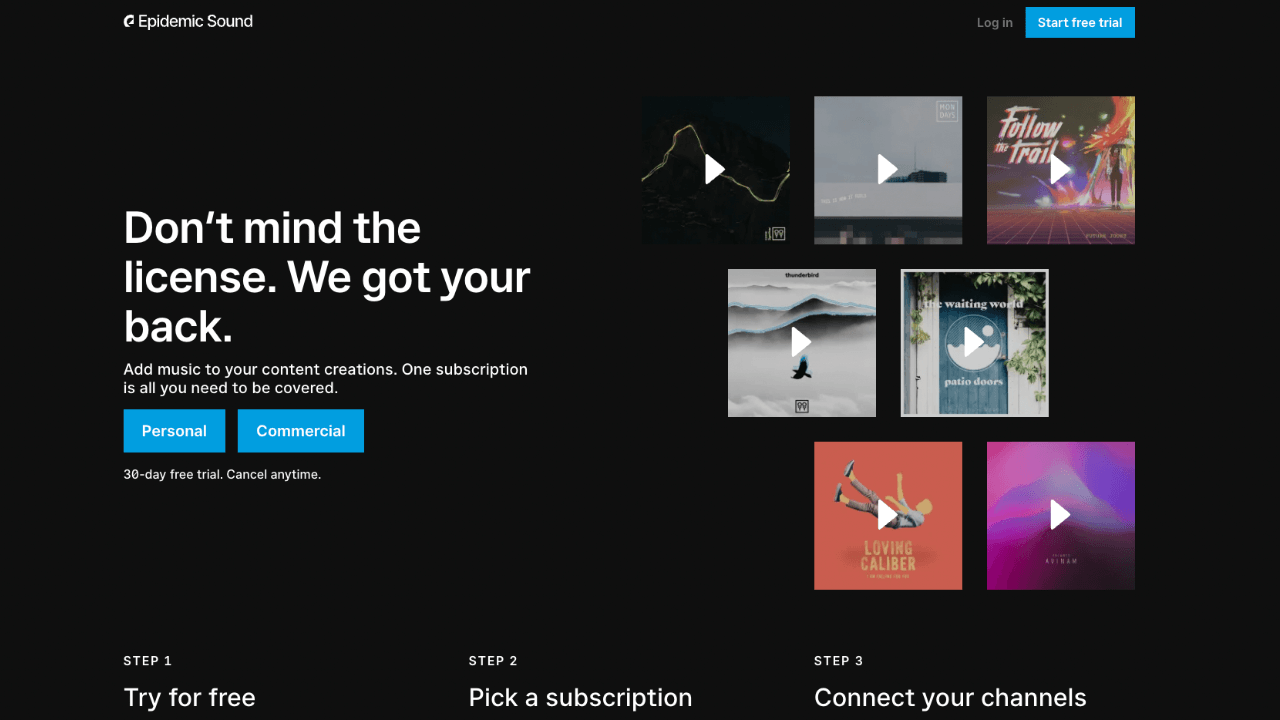Click the Start free trial button

point(1080,23)
